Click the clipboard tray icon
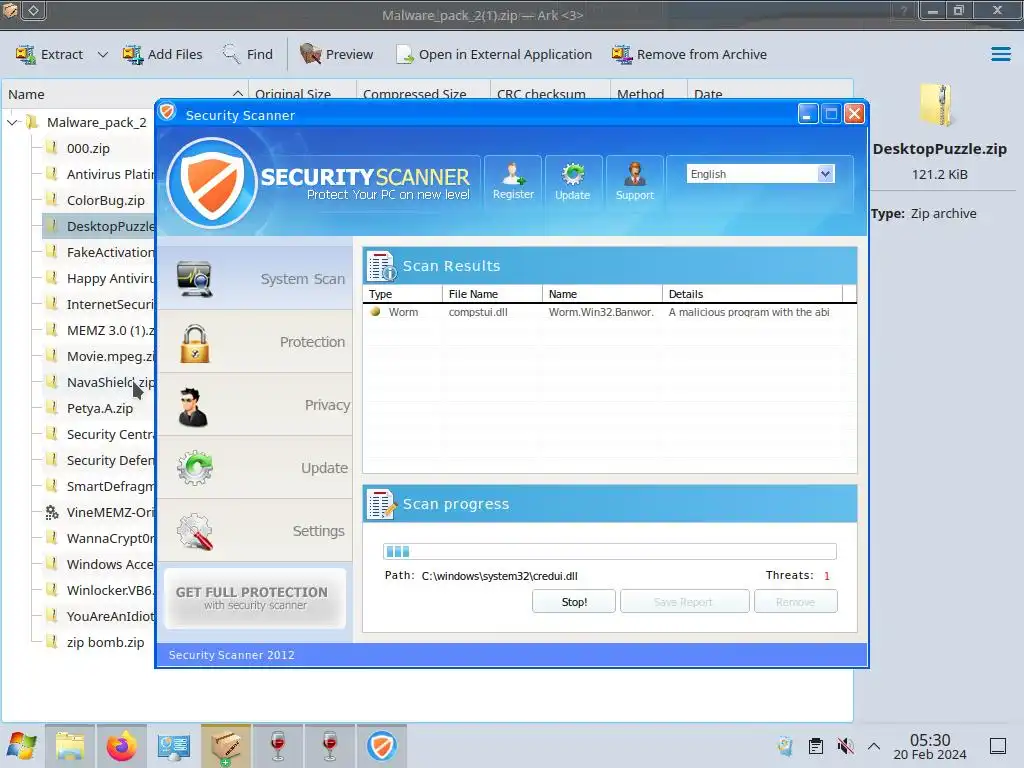 coord(816,746)
